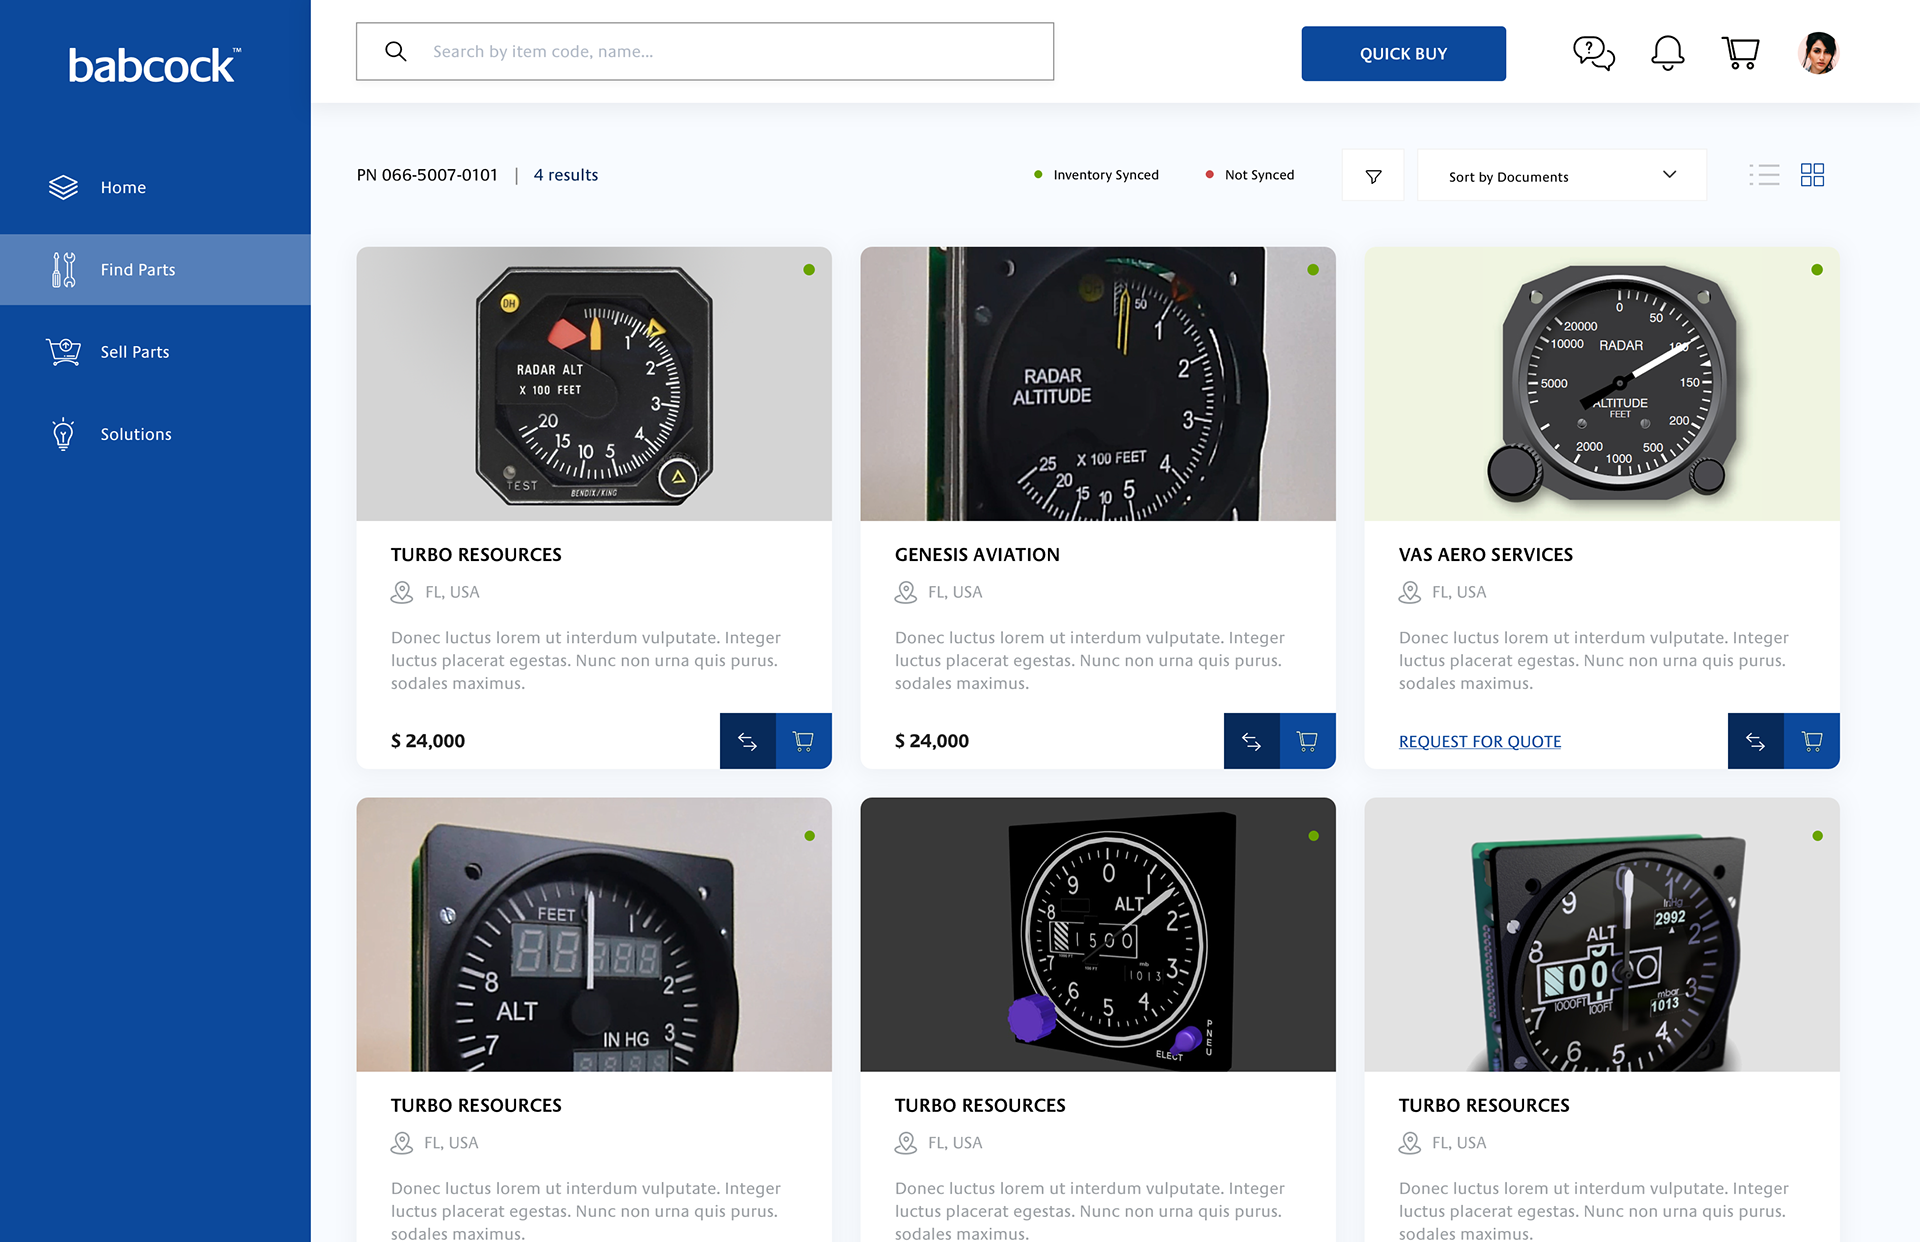Click compare arrows on Genesis Aviation card
This screenshot has width=1920, height=1242.
click(x=1251, y=741)
